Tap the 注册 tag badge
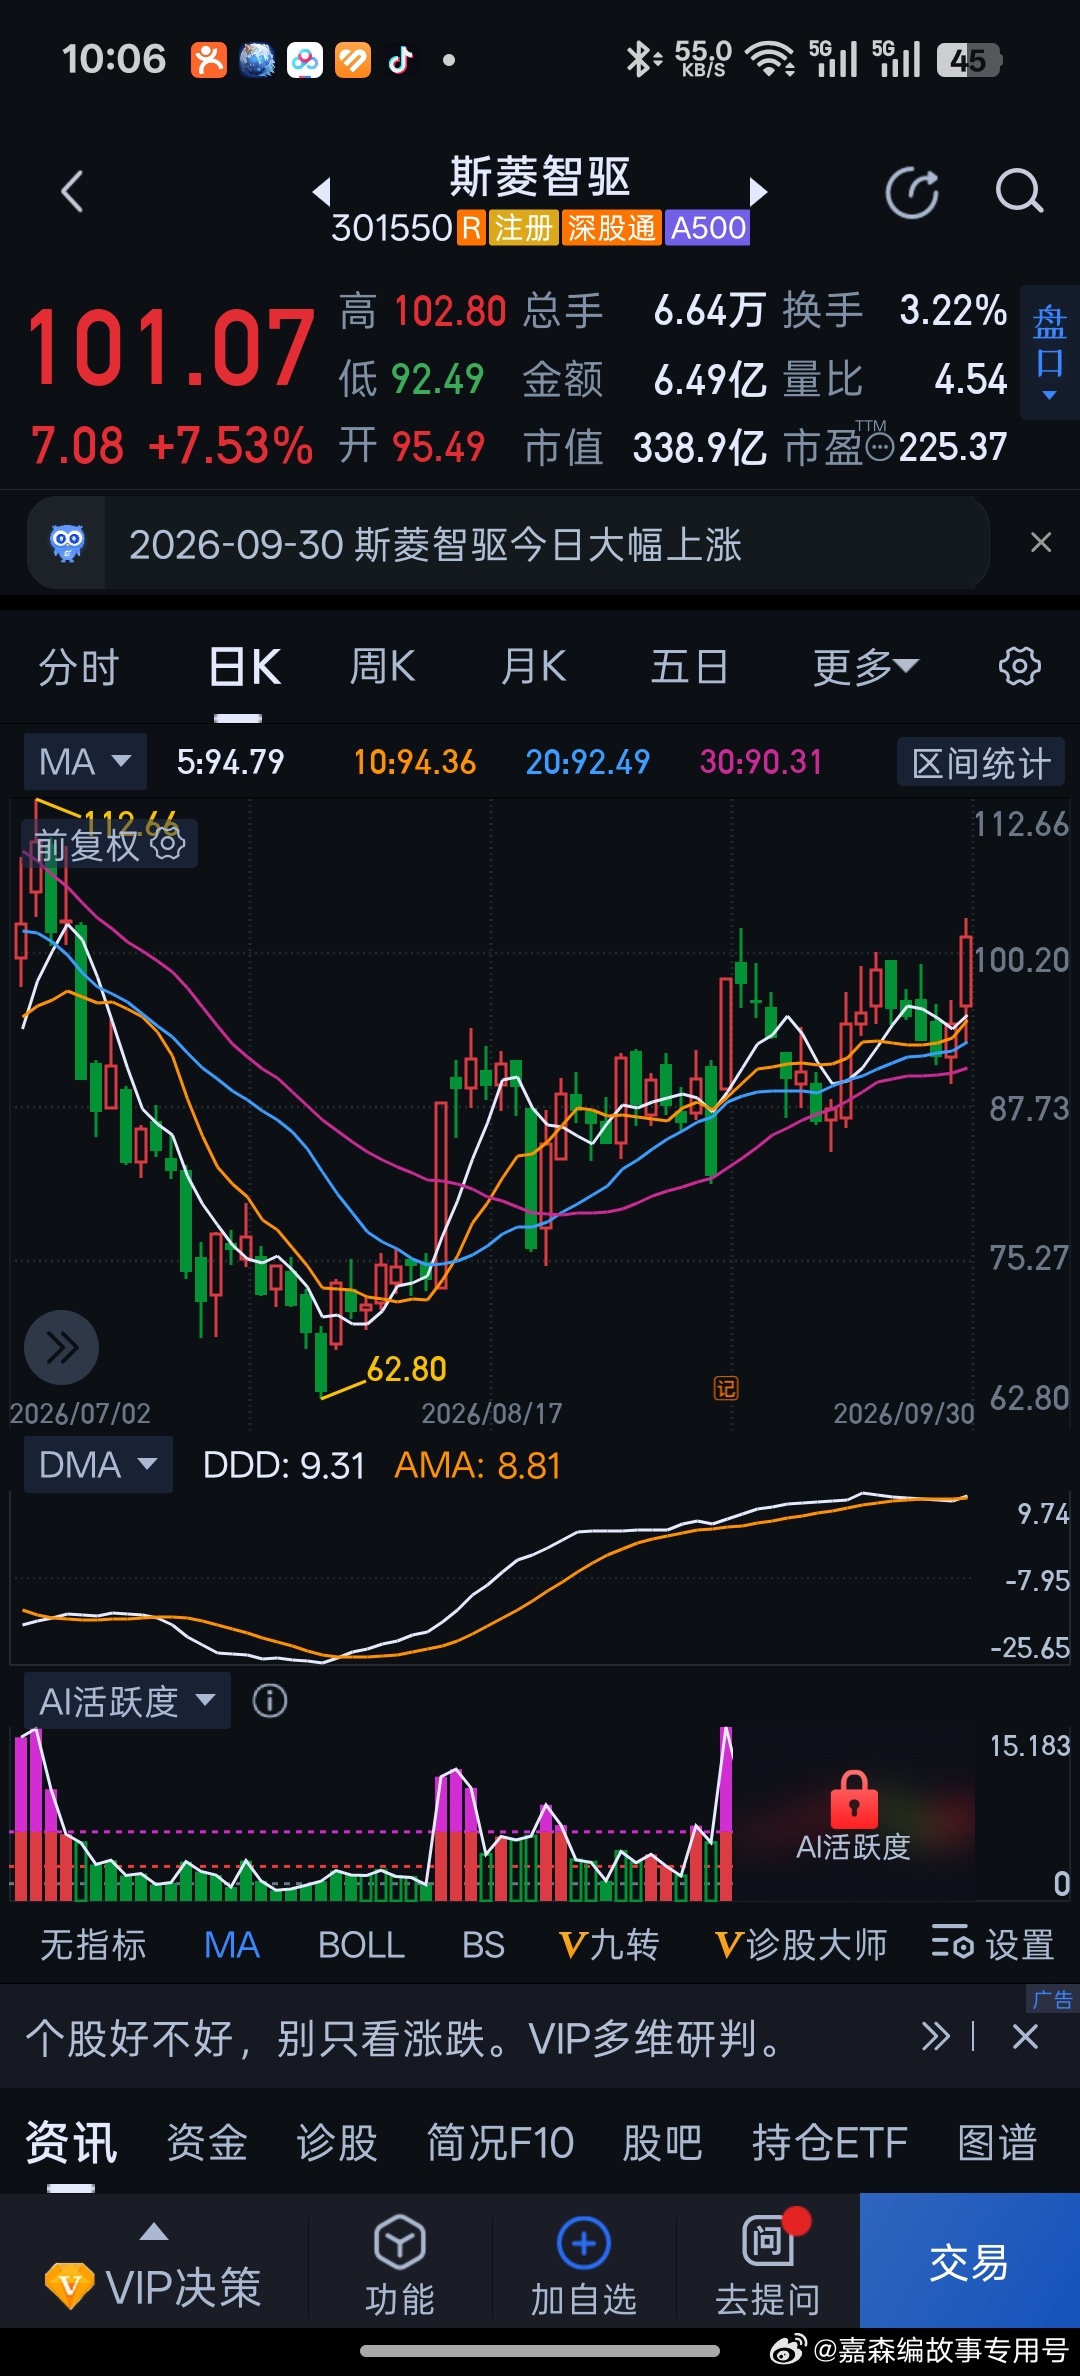Screen dimensions: 1080x2376 [x=523, y=228]
